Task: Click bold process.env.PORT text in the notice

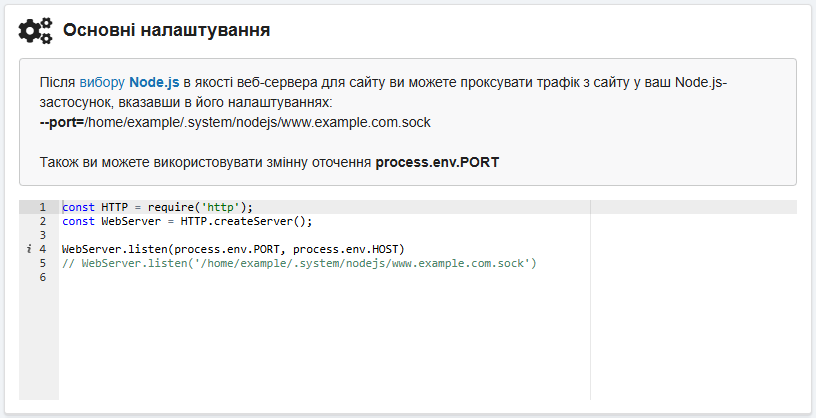Action: point(437,162)
